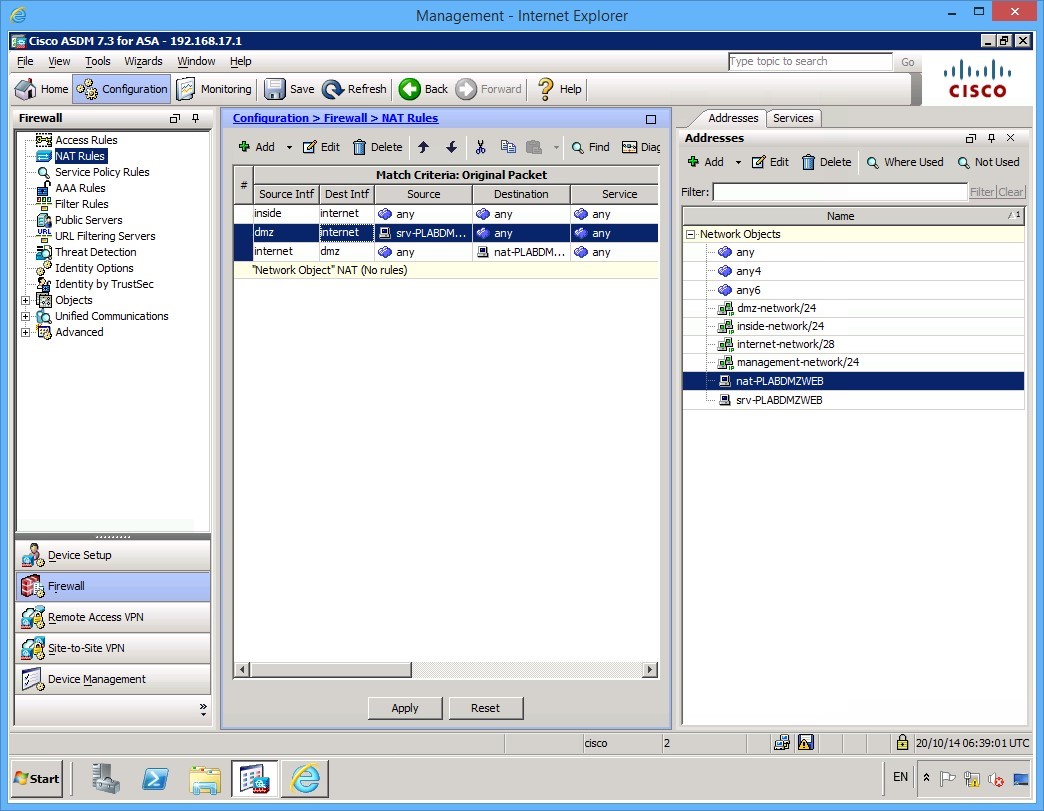Image resolution: width=1044 pixels, height=811 pixels.
Task: Copy the selected NAT rule
Action: pyautogui.click(x=509, y=147)
